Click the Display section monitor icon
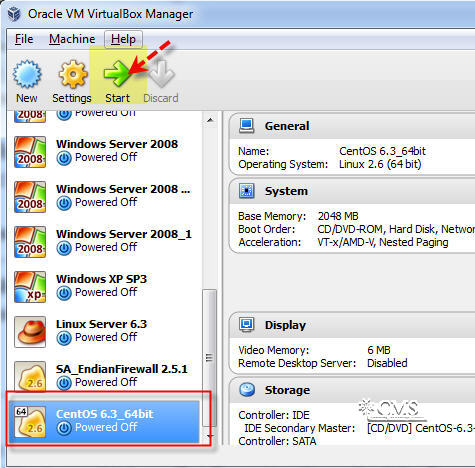Image resolution: width=475 pixels, height=468 pixels. [x=247, y=325]
